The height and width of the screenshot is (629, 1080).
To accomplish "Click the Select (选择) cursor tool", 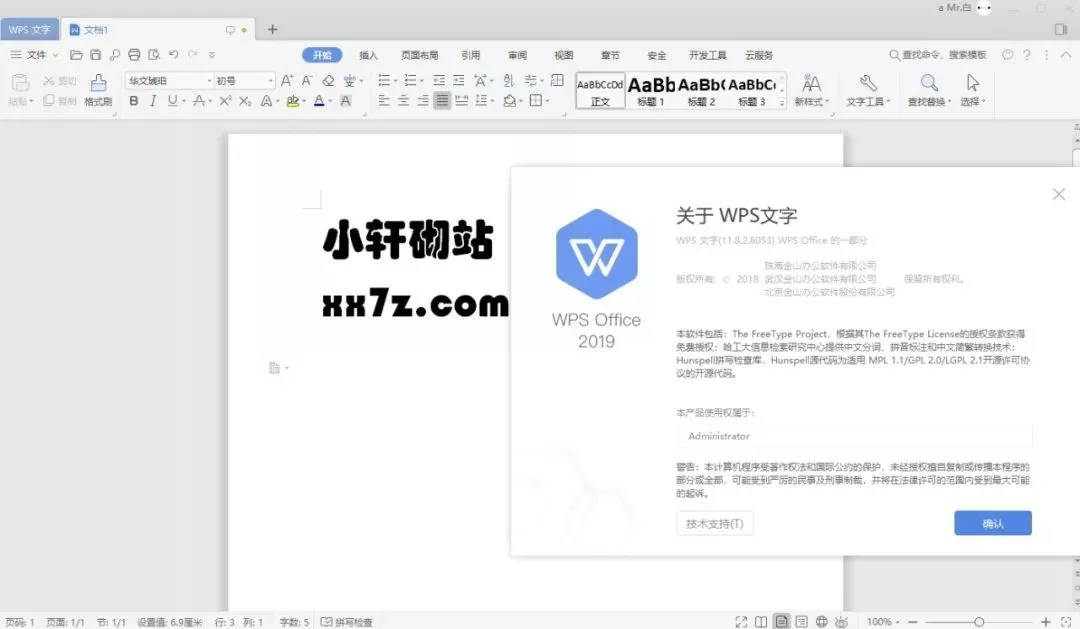I will tap(973, 90).
